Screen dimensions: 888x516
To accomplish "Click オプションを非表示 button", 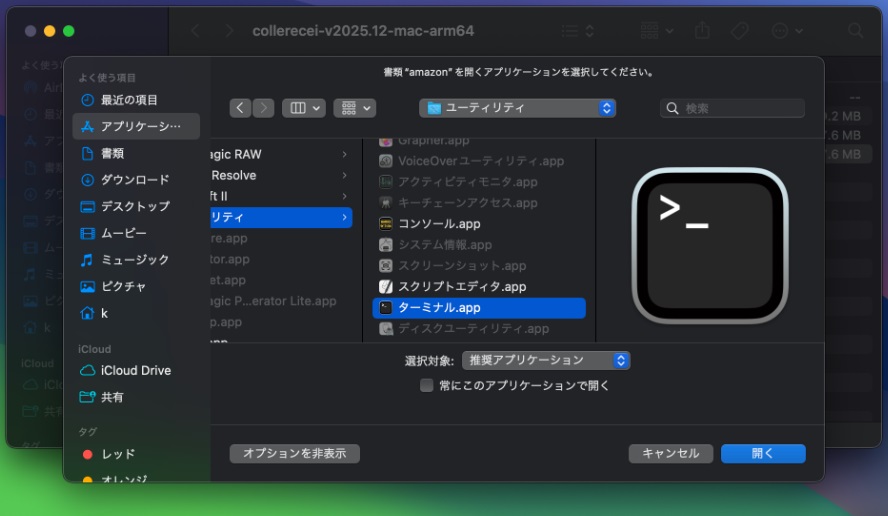I will (294, 453).
